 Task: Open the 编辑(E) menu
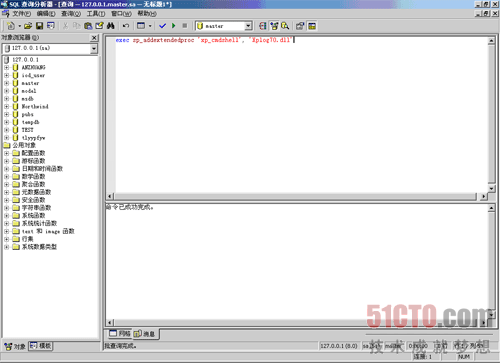coord(46,14)
